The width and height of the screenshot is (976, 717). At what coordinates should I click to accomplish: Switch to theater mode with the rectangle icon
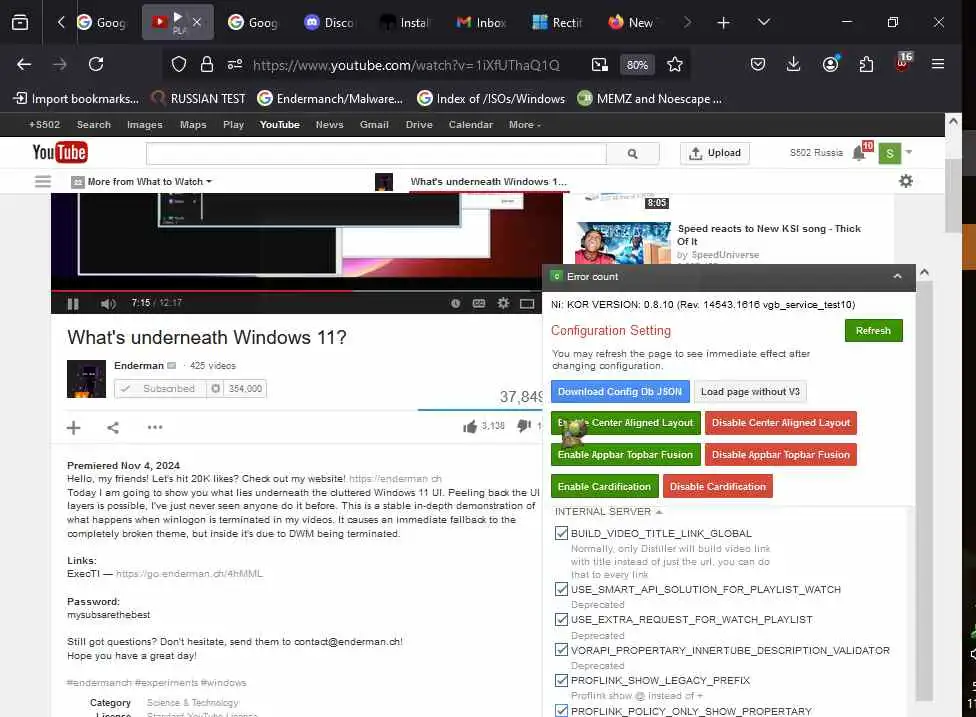pos(527,303)
